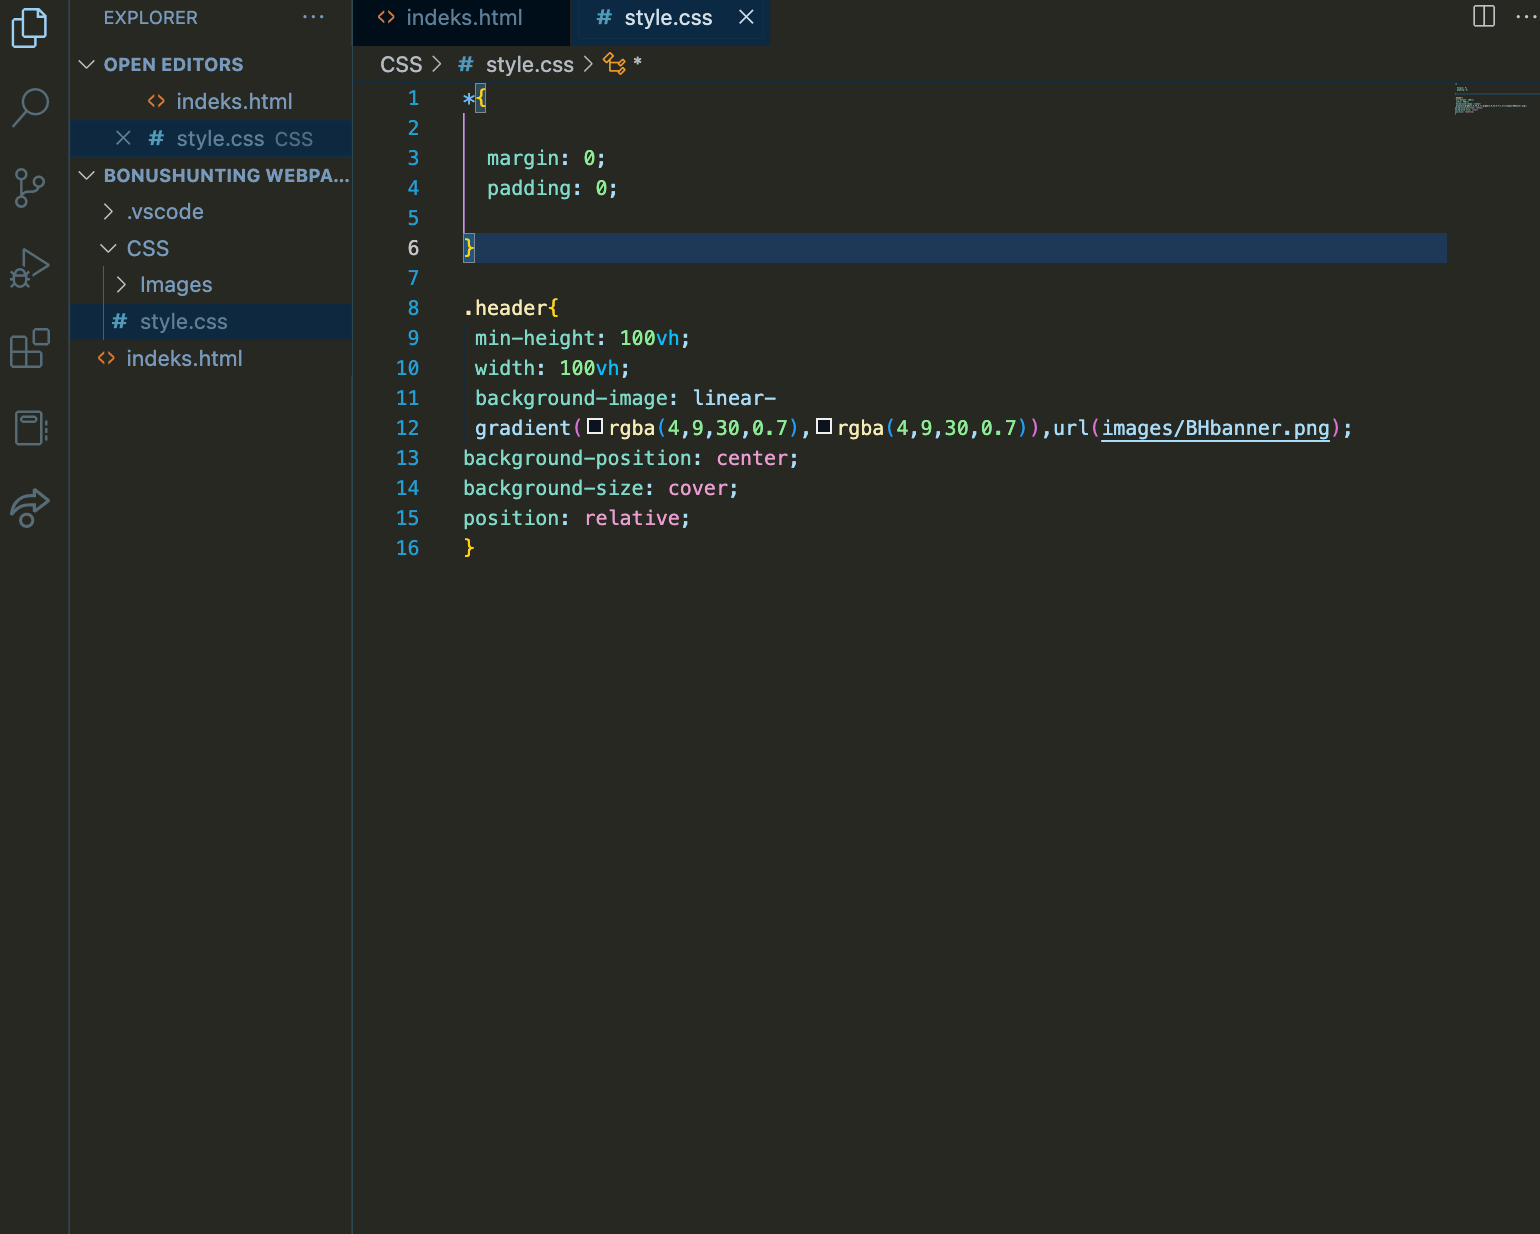
Task: Open the images/BHbanner.png url link
Action: click(1215, 428)
